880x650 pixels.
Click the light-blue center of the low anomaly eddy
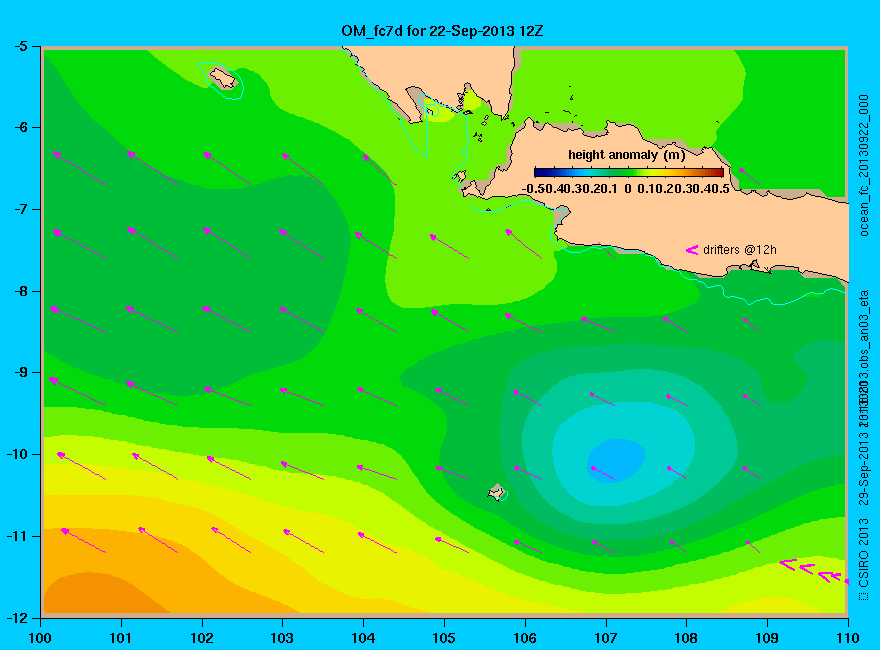(616, 459)
